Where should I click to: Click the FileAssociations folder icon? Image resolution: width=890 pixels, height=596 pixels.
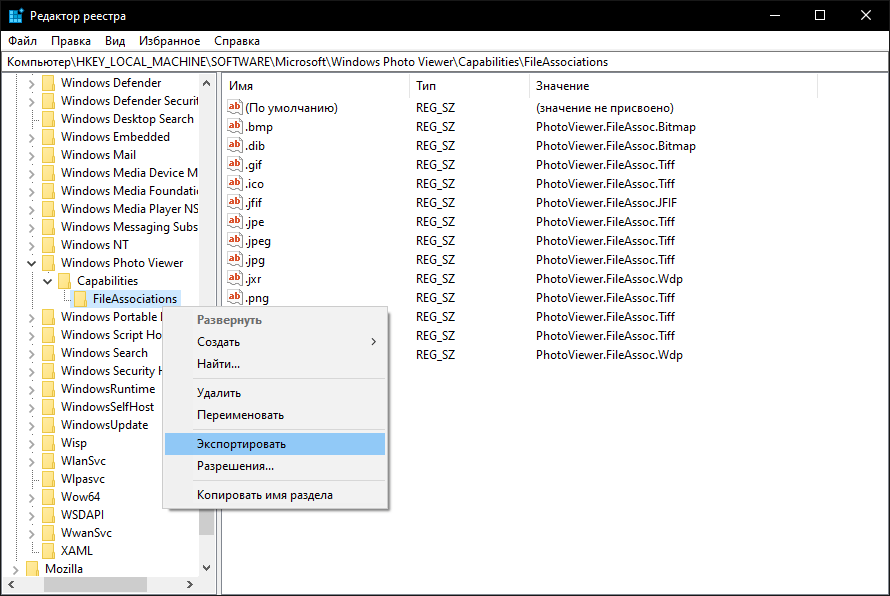pos(81,299)
